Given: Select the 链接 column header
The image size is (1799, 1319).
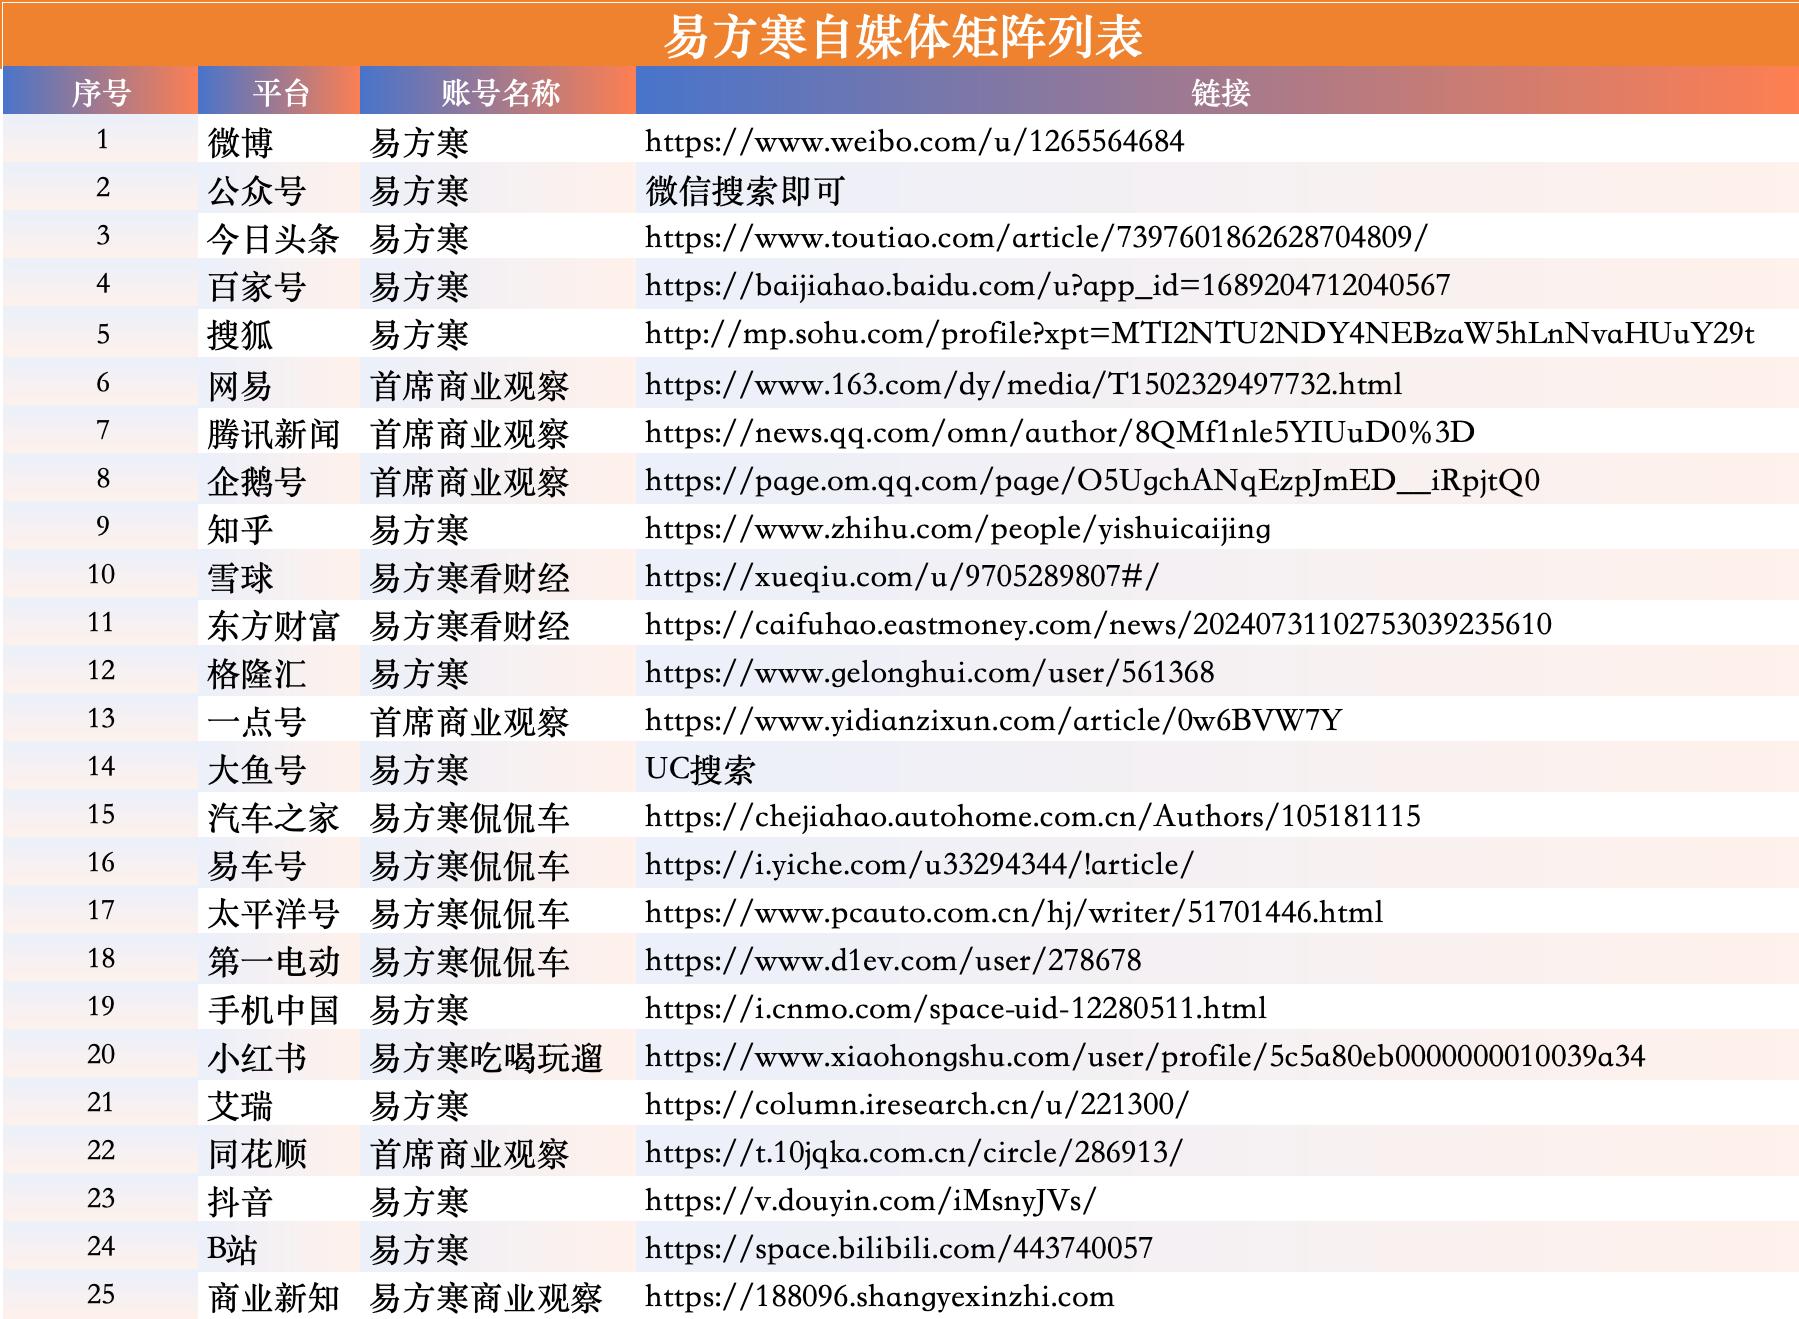Looking at the screenshot, I should coord(1219,93).
